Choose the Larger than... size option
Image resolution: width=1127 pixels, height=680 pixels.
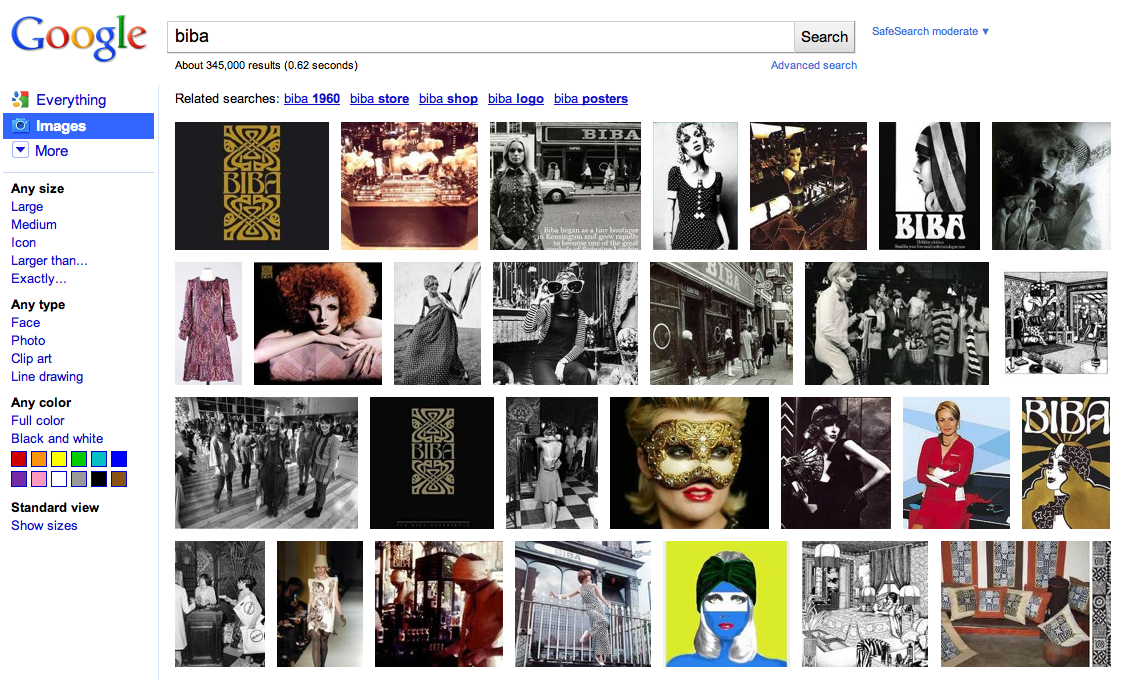49,260
